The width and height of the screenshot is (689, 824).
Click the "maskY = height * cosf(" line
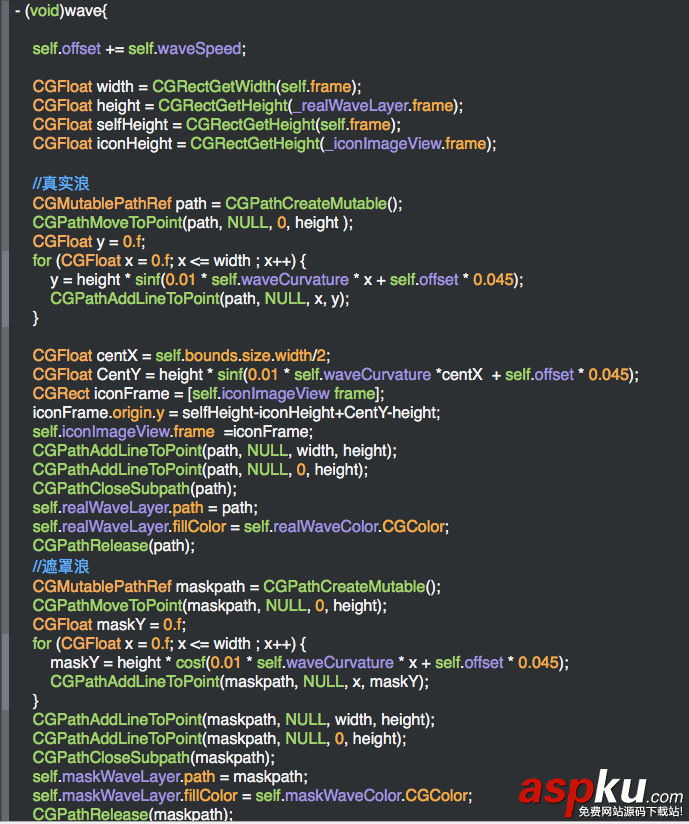[310, 663]
